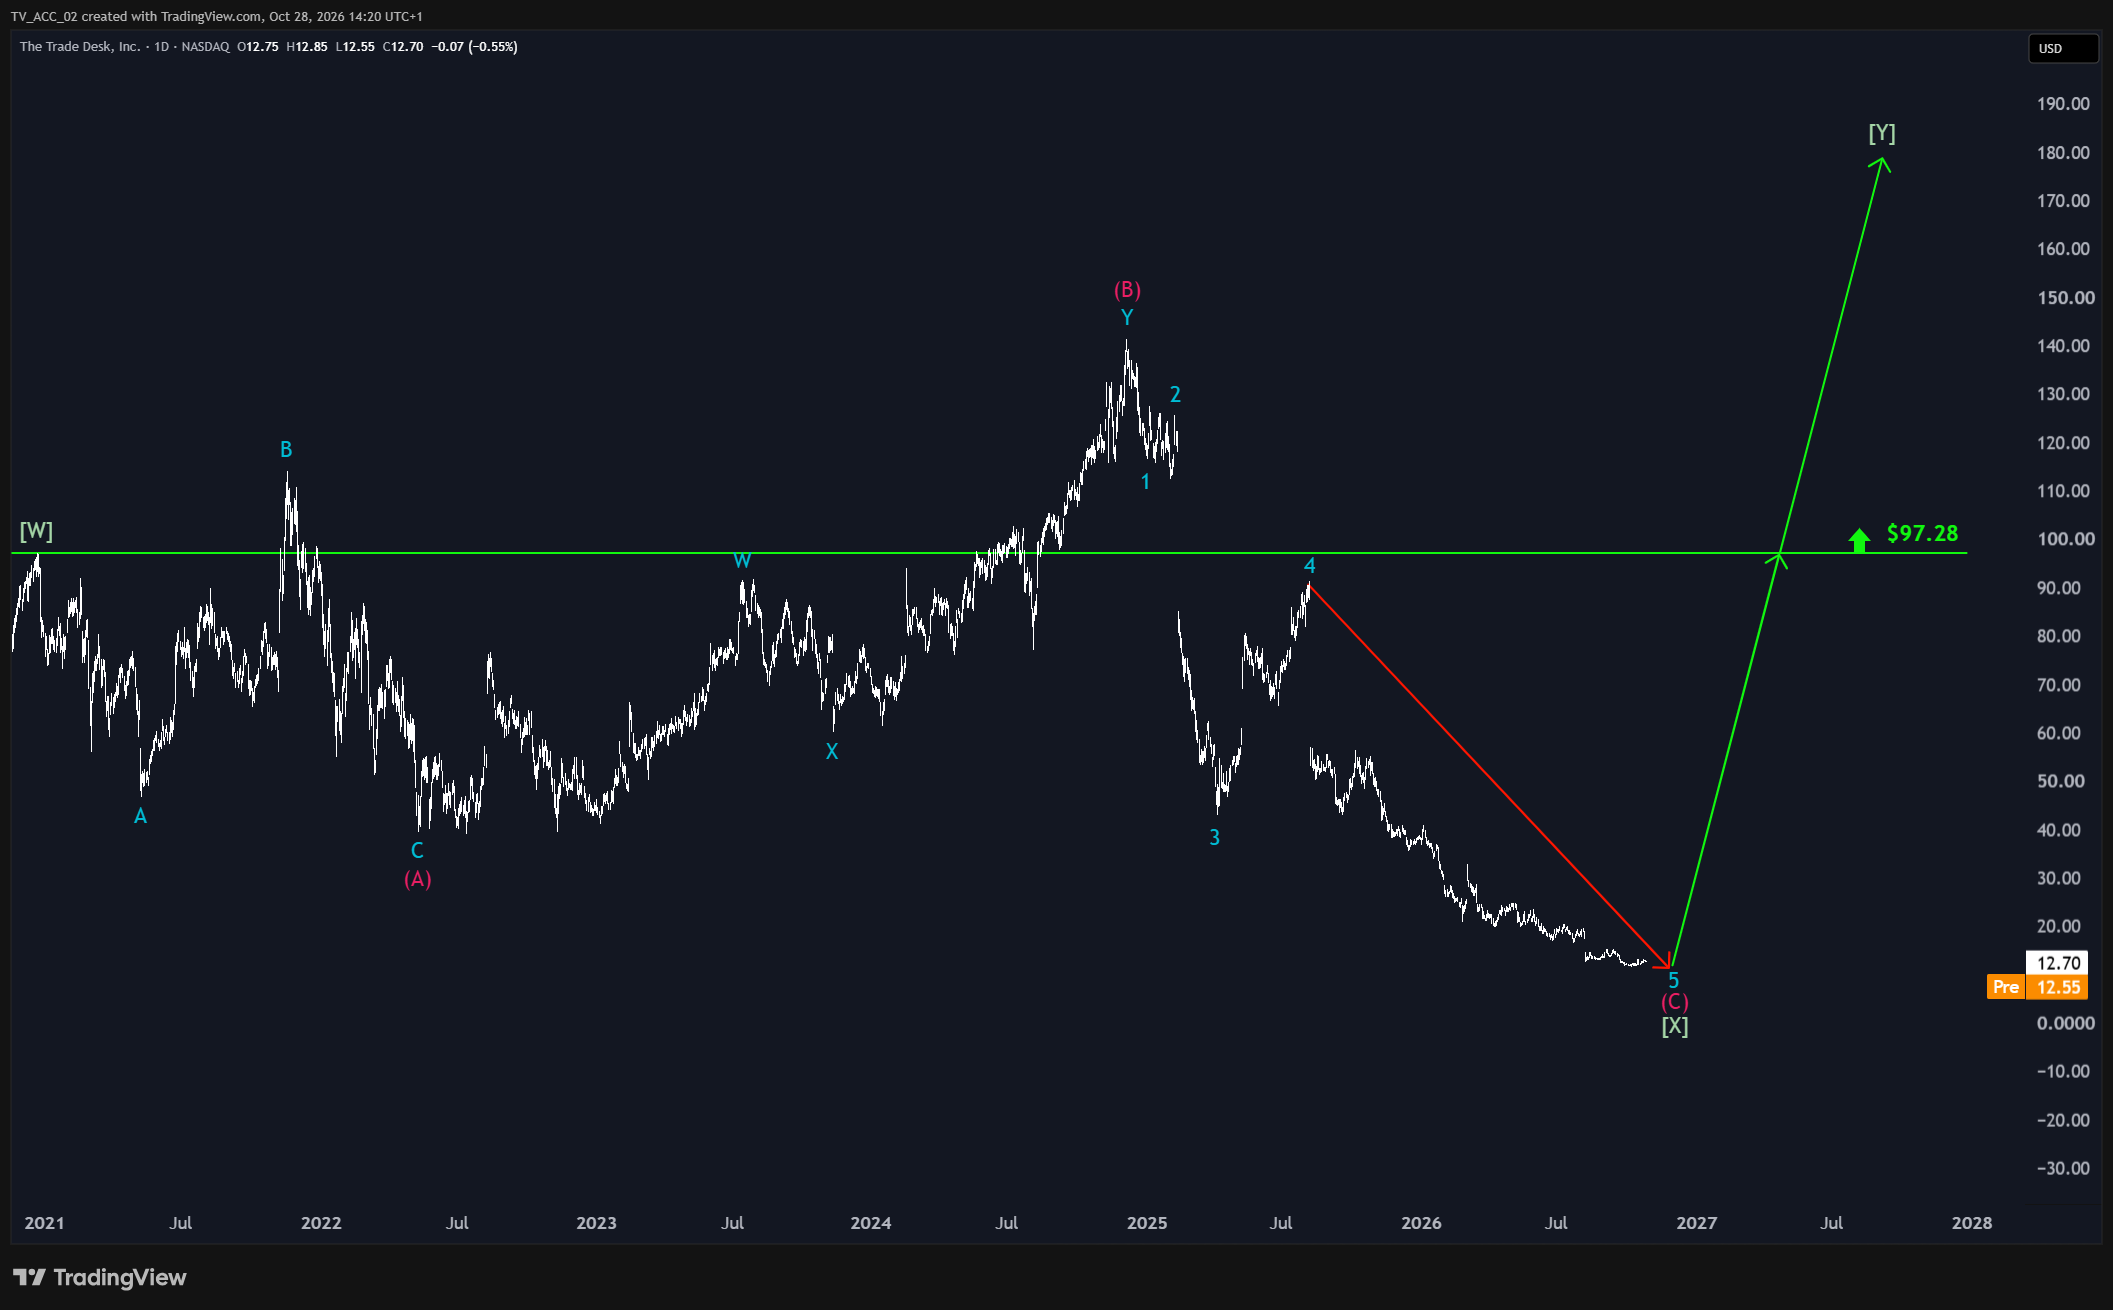Click the pink (A) wave label

click(417, 878)
